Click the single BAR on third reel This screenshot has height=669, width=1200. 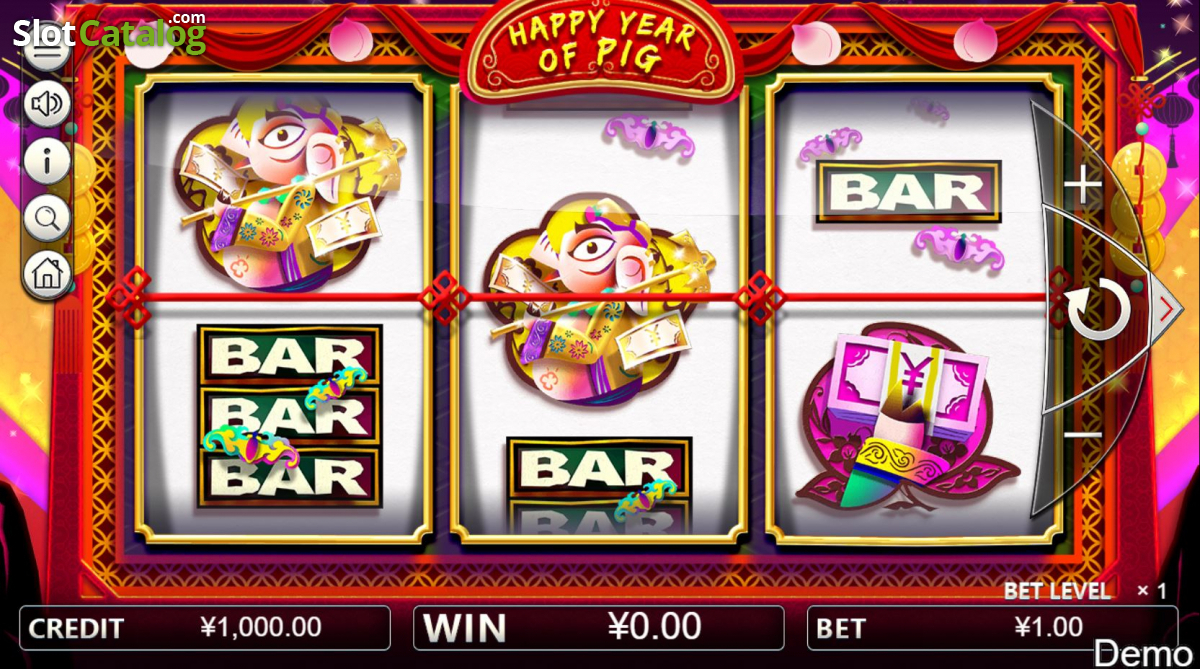click(908, 191)
